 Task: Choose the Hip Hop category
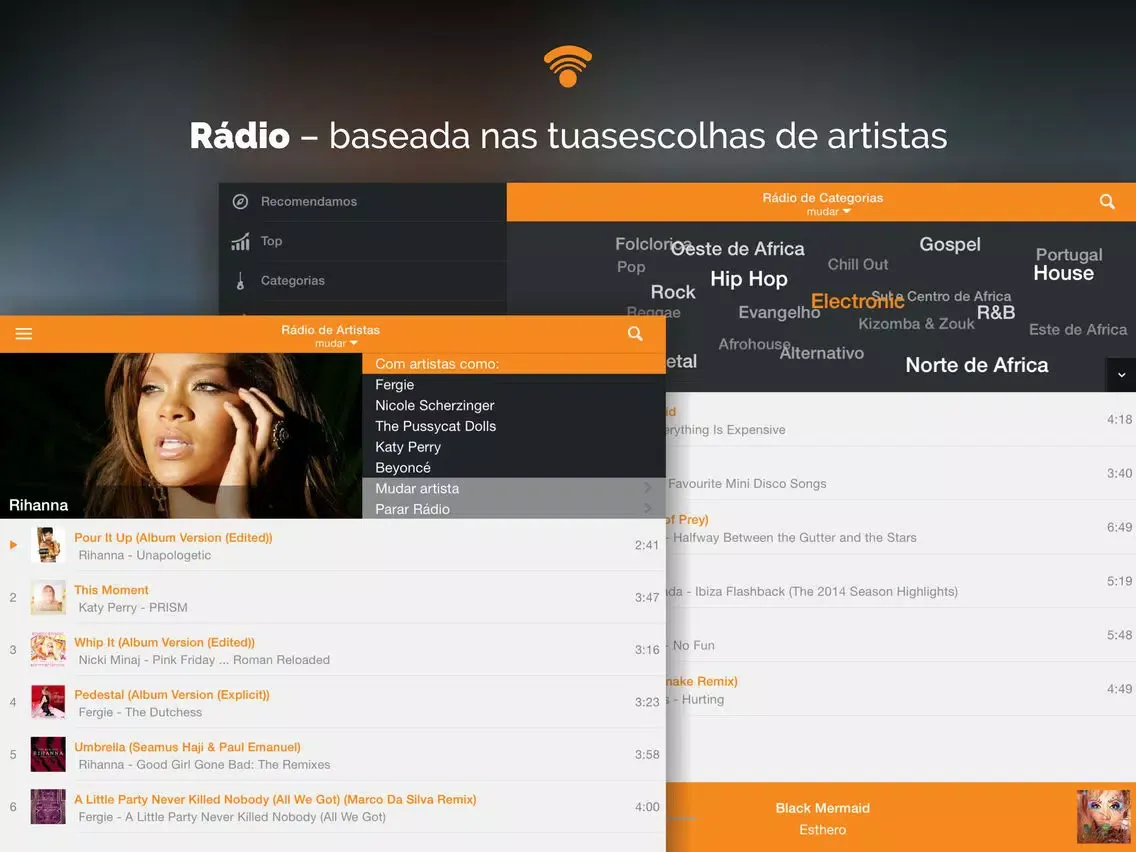click(748, 279)
